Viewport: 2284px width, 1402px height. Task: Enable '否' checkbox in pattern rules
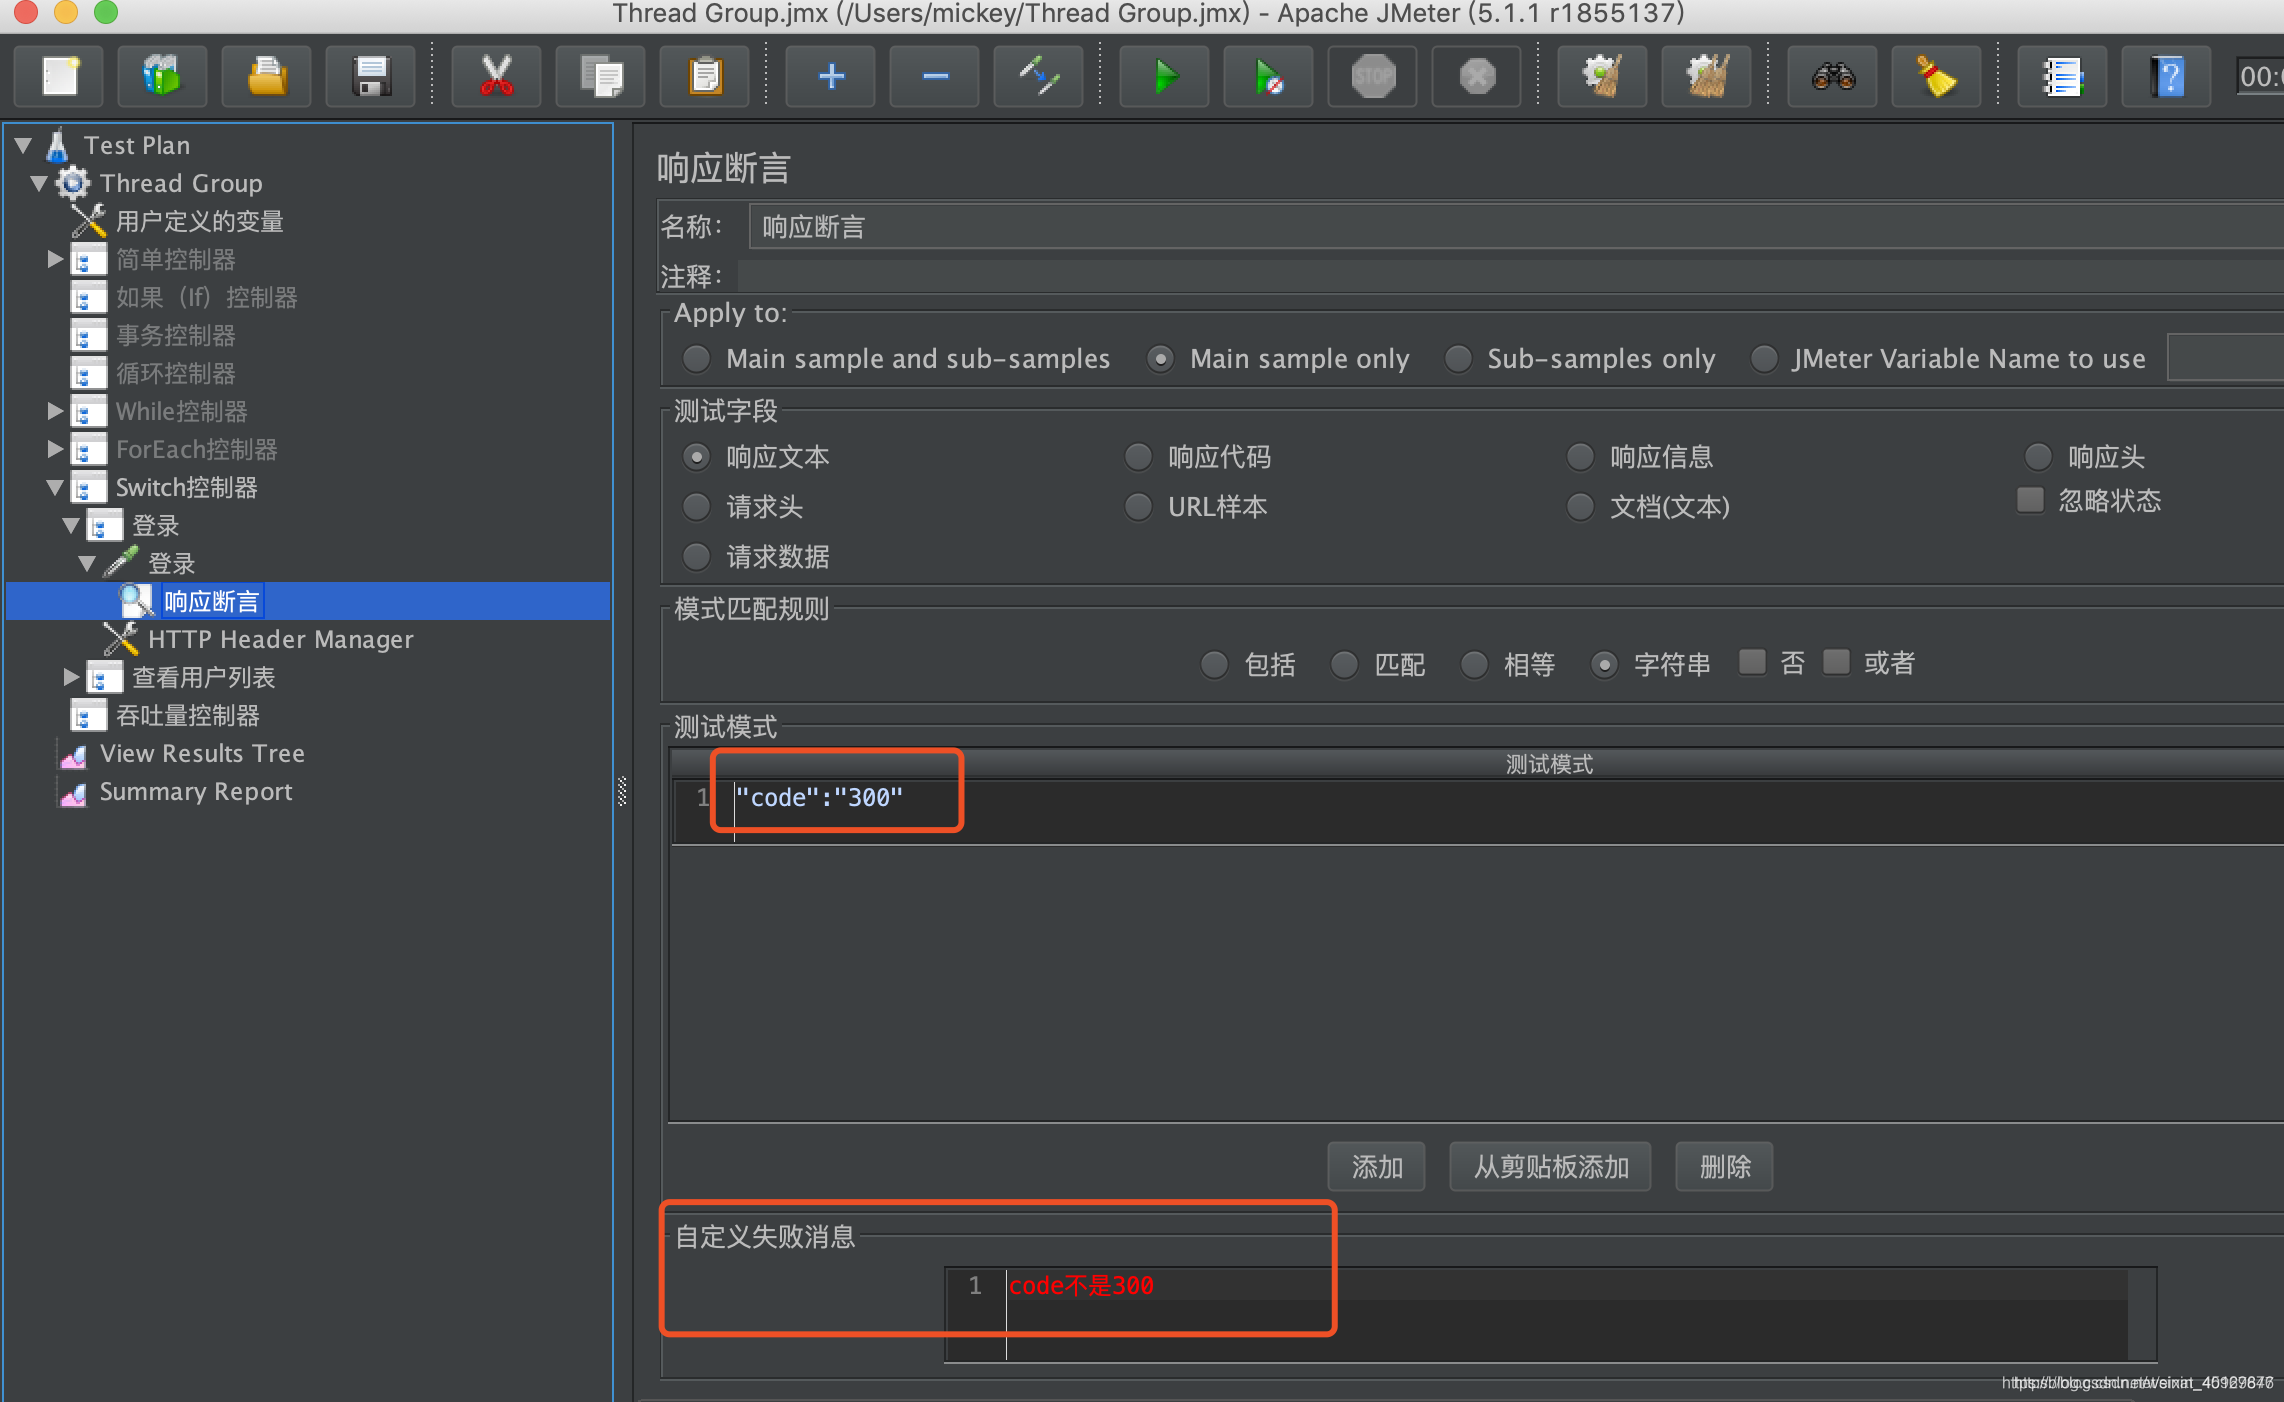(x=1744, y=661)
